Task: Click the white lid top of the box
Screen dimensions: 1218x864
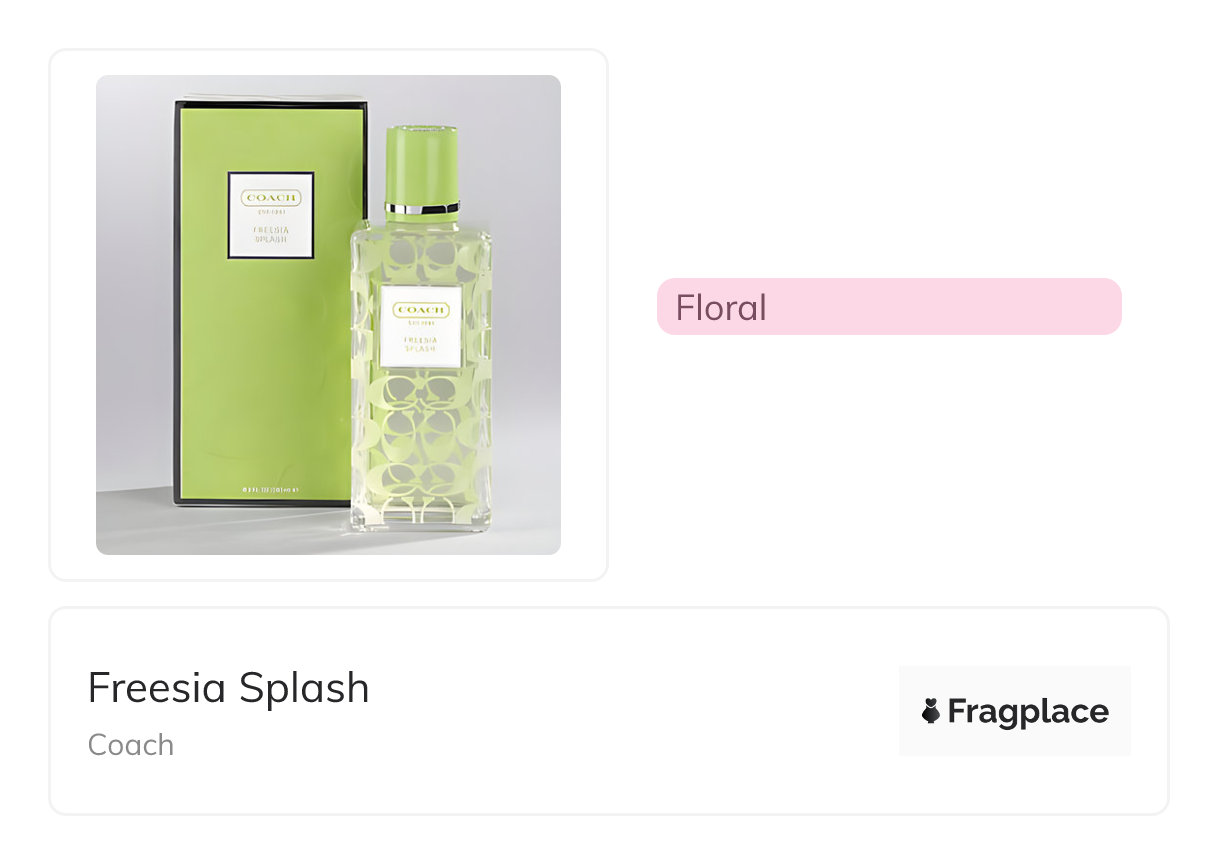Action: point(270,98)
